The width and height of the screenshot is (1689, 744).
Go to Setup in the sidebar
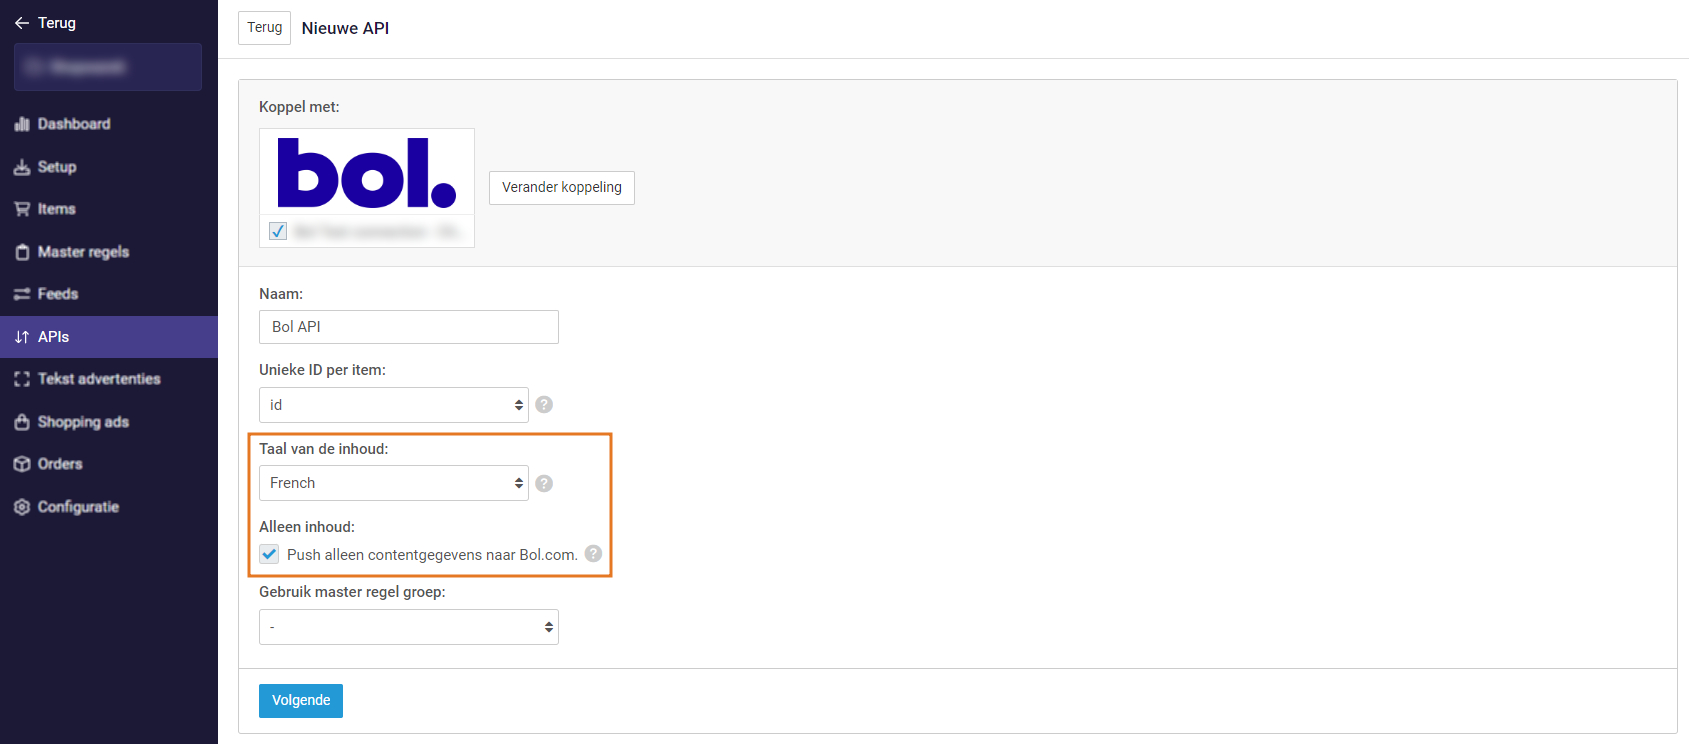[x=109, y=167]
